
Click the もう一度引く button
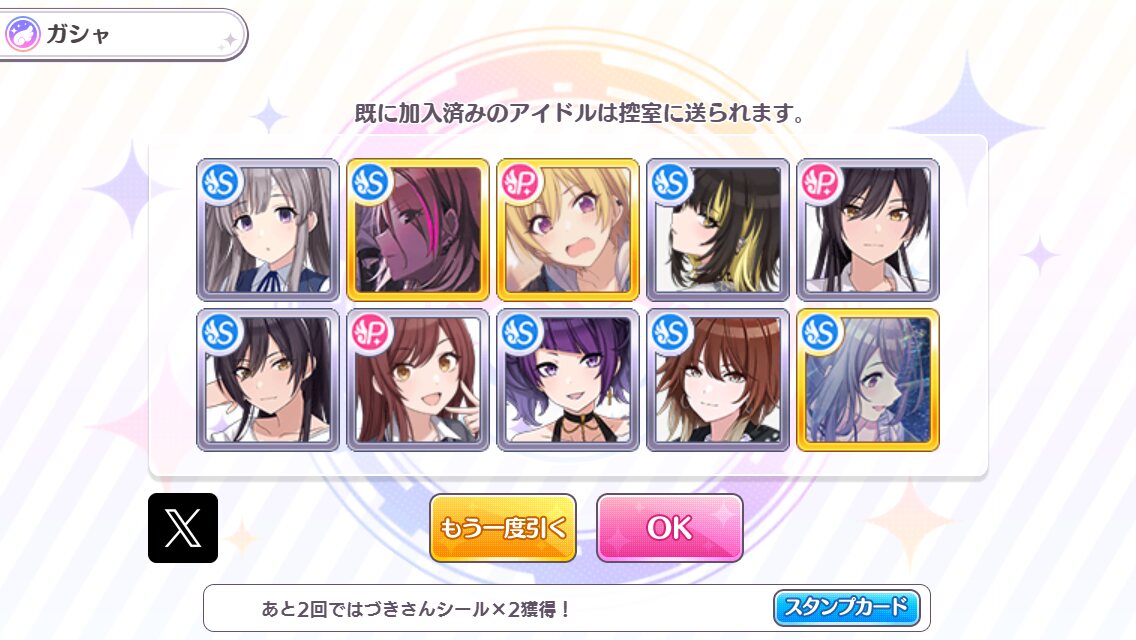click(503, 528)
